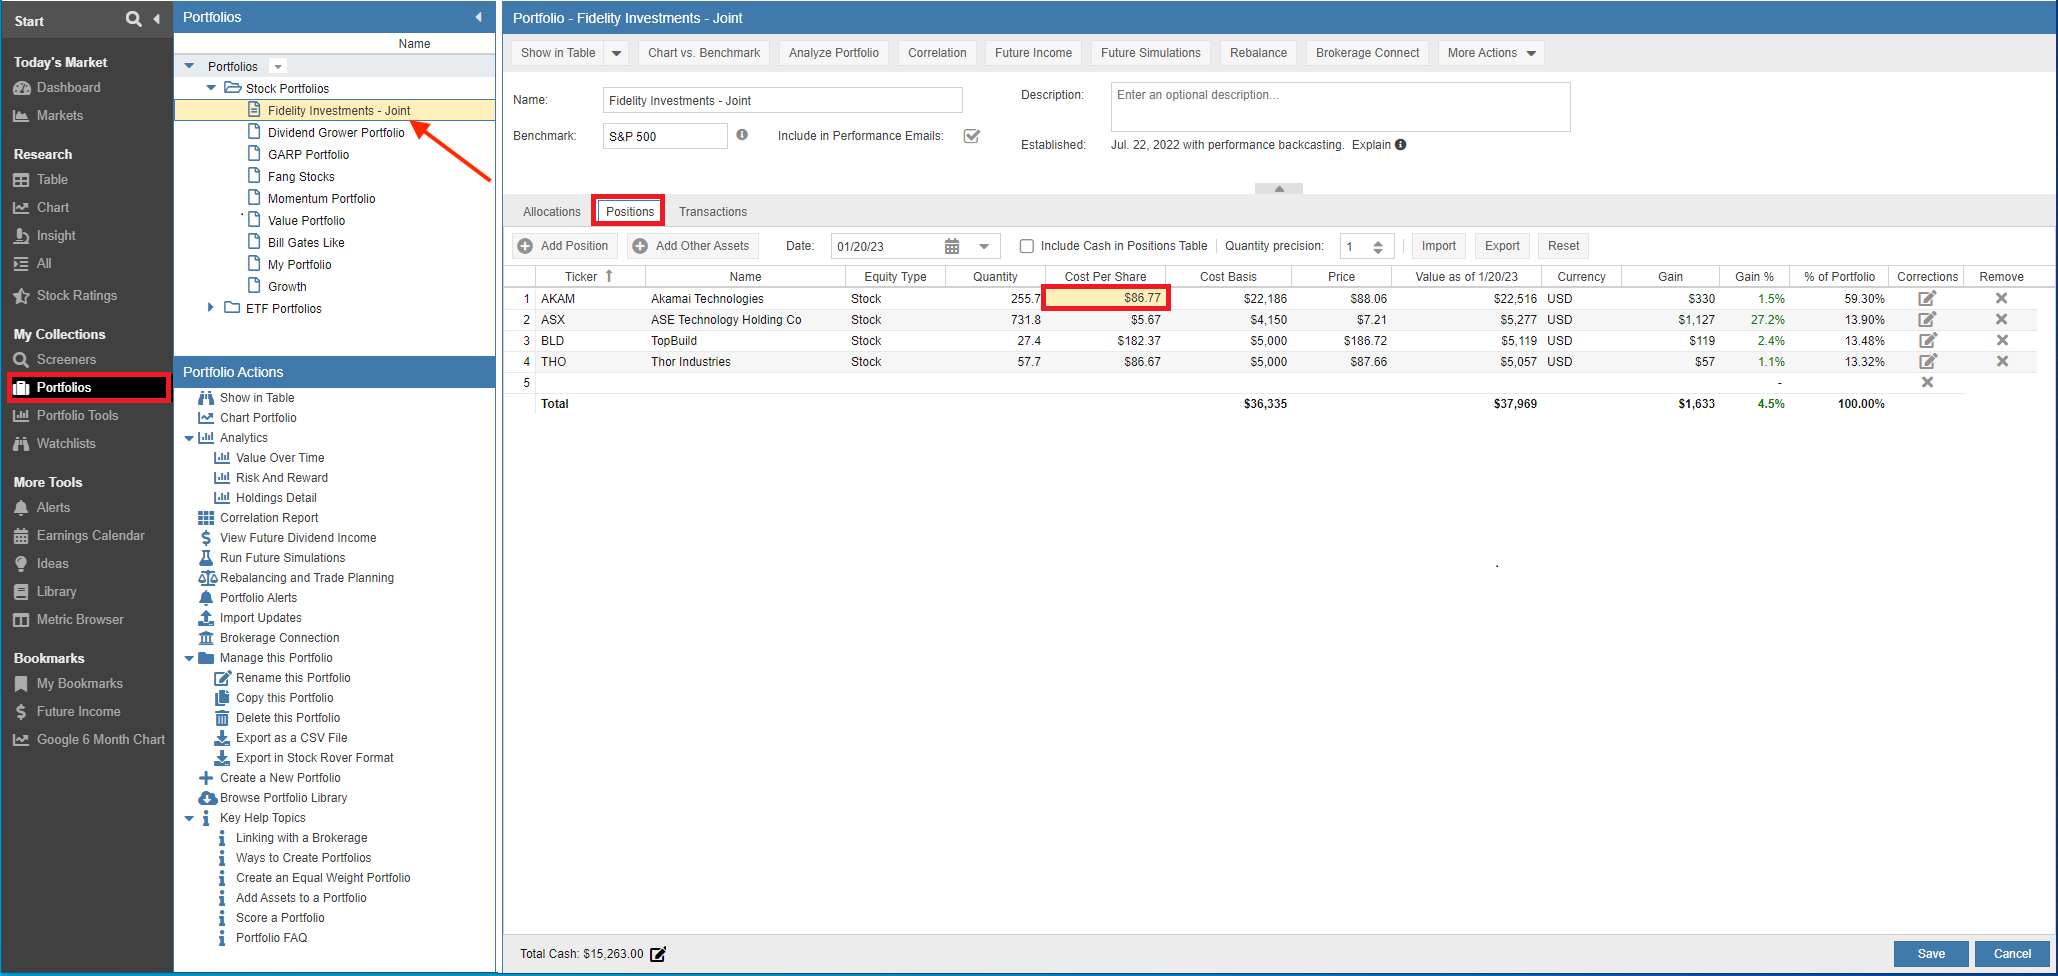Open the More Actions dropdown
This screenshot has height=976, width=2058.
pyautogui.click(x=1491, y=53)
